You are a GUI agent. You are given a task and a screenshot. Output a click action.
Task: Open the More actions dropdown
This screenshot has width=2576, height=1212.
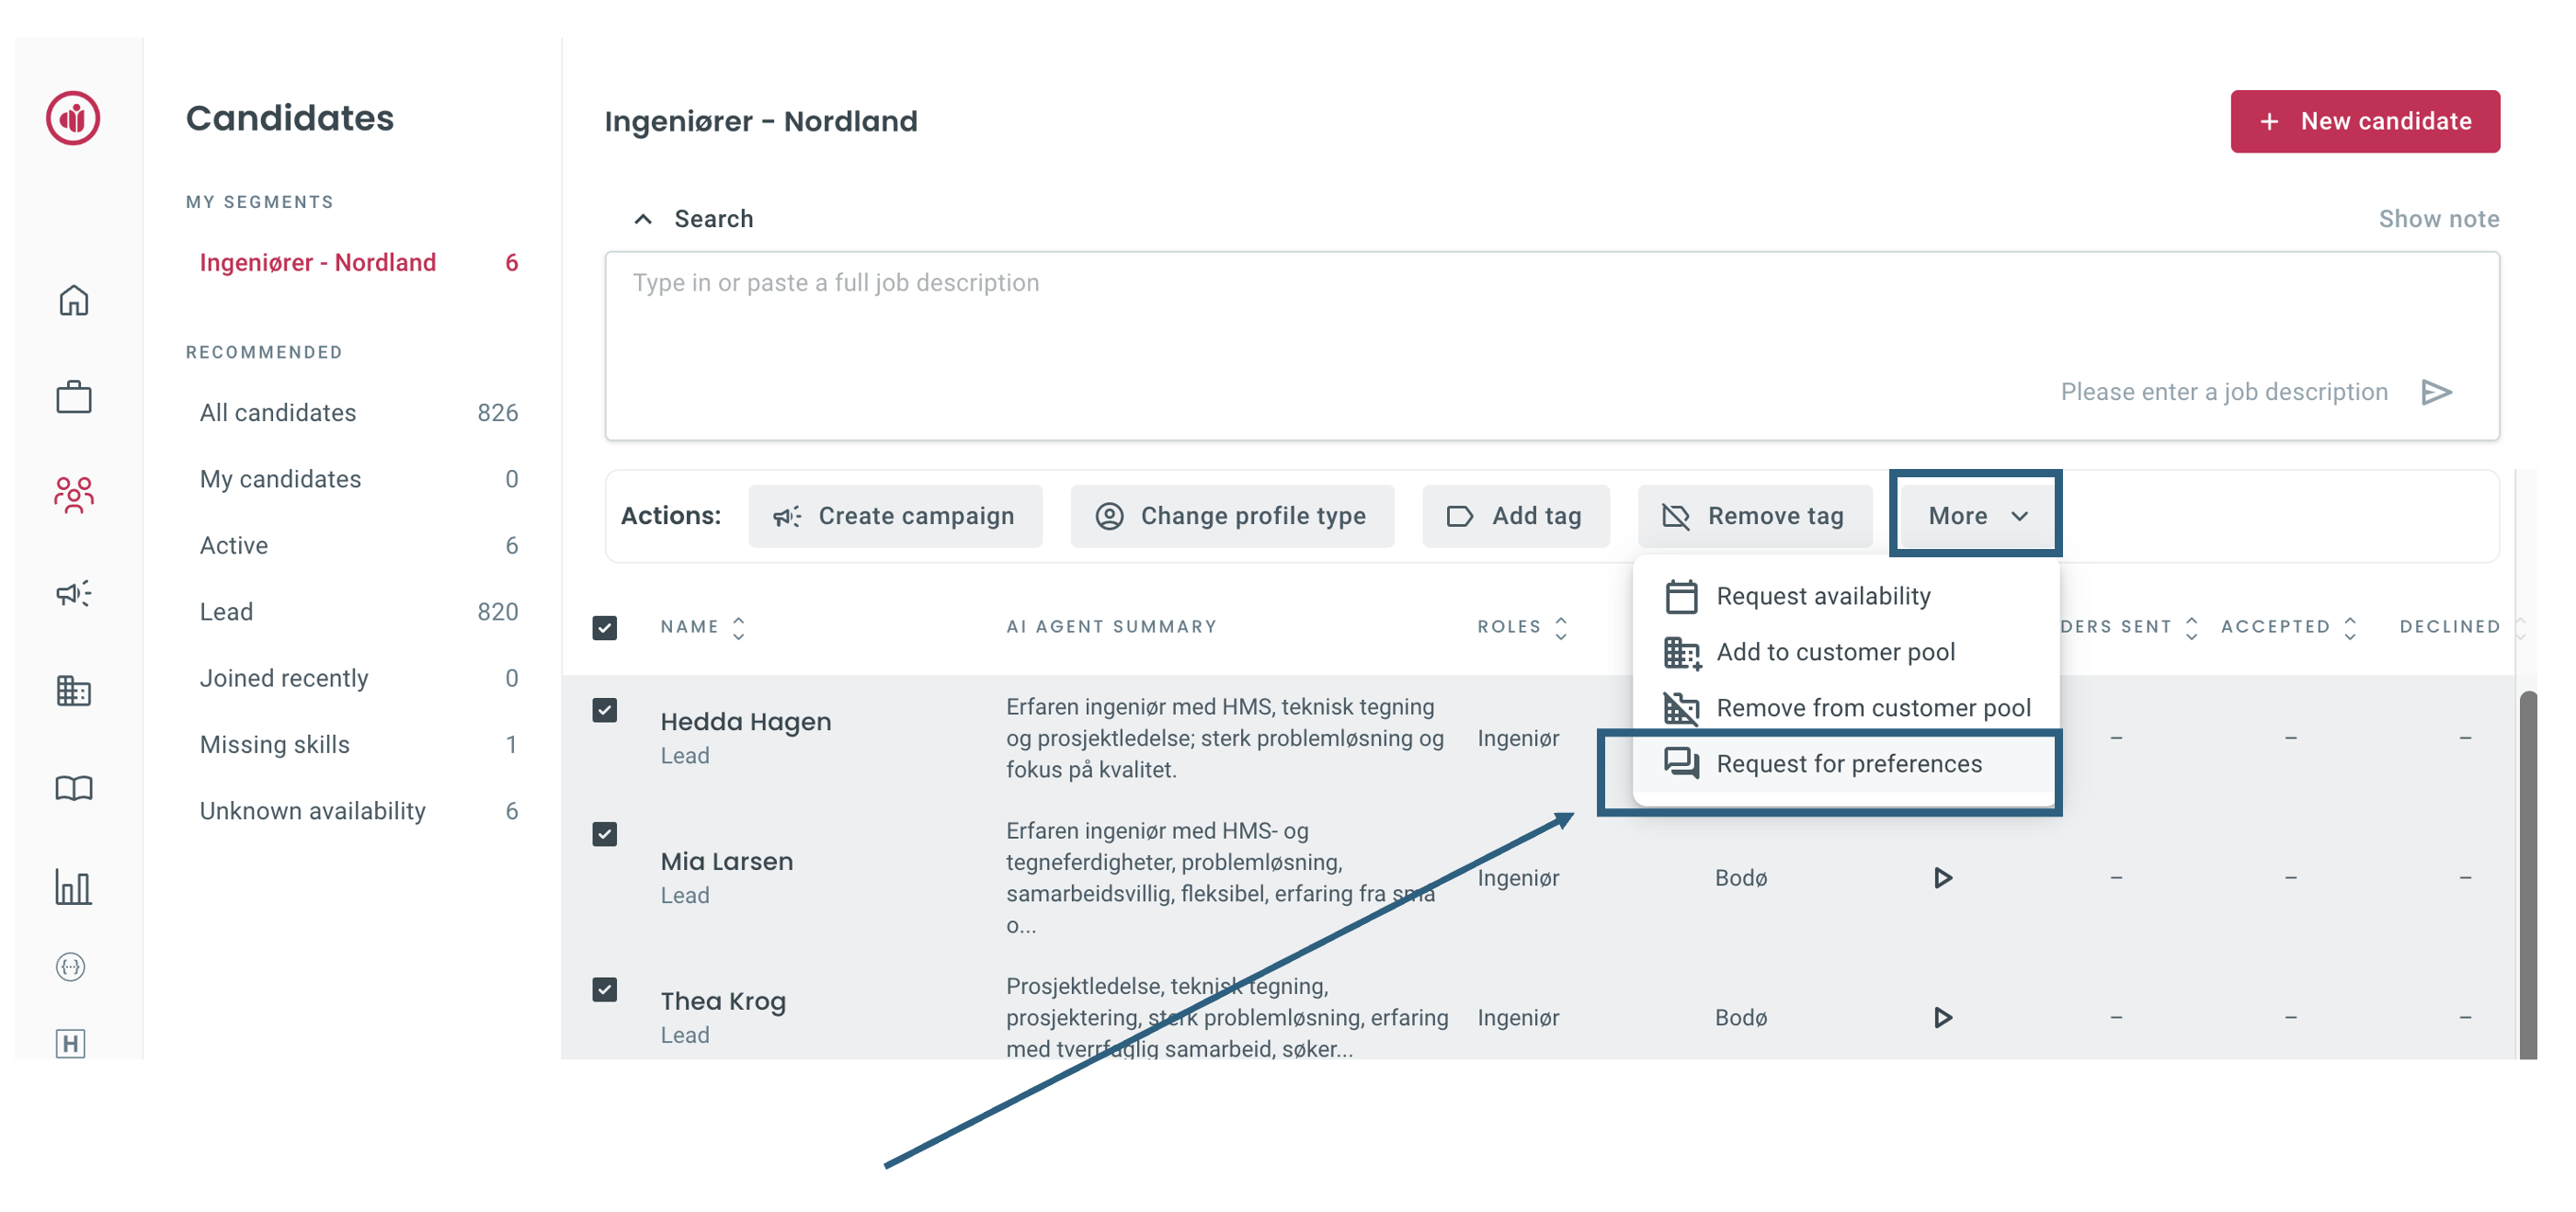[1976, 515]
